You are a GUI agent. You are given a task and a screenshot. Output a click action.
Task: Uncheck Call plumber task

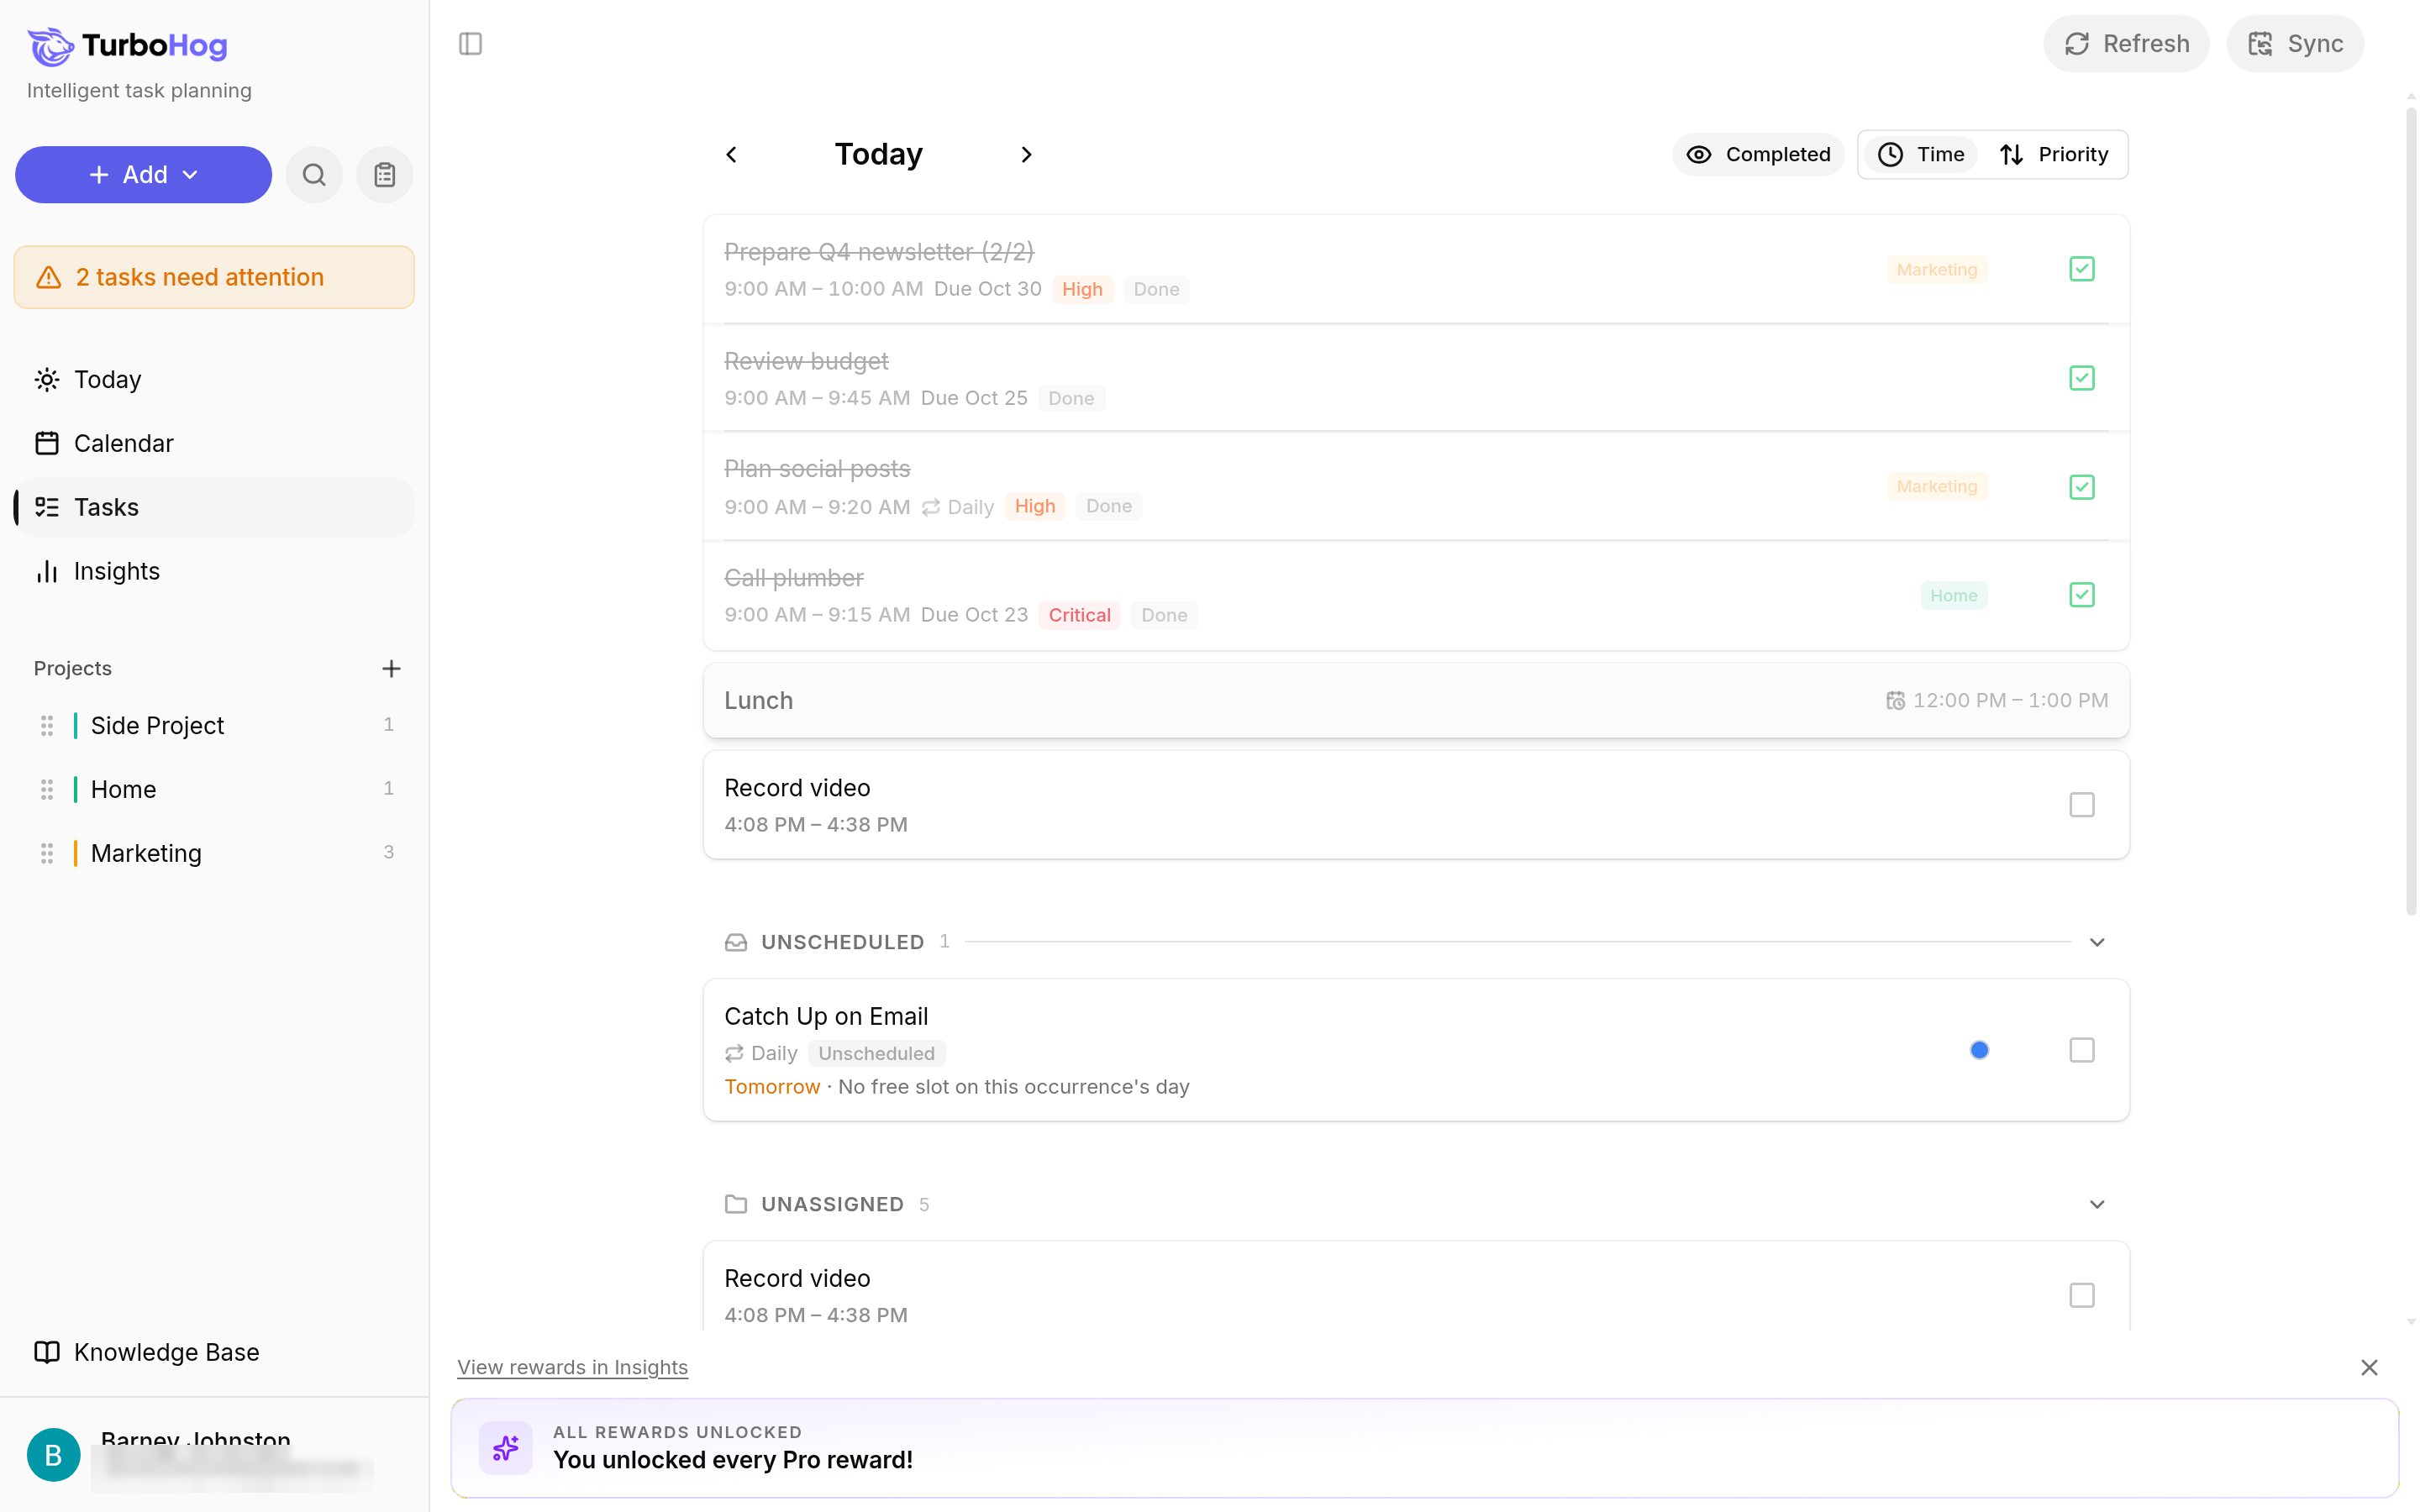point(2082,595)
